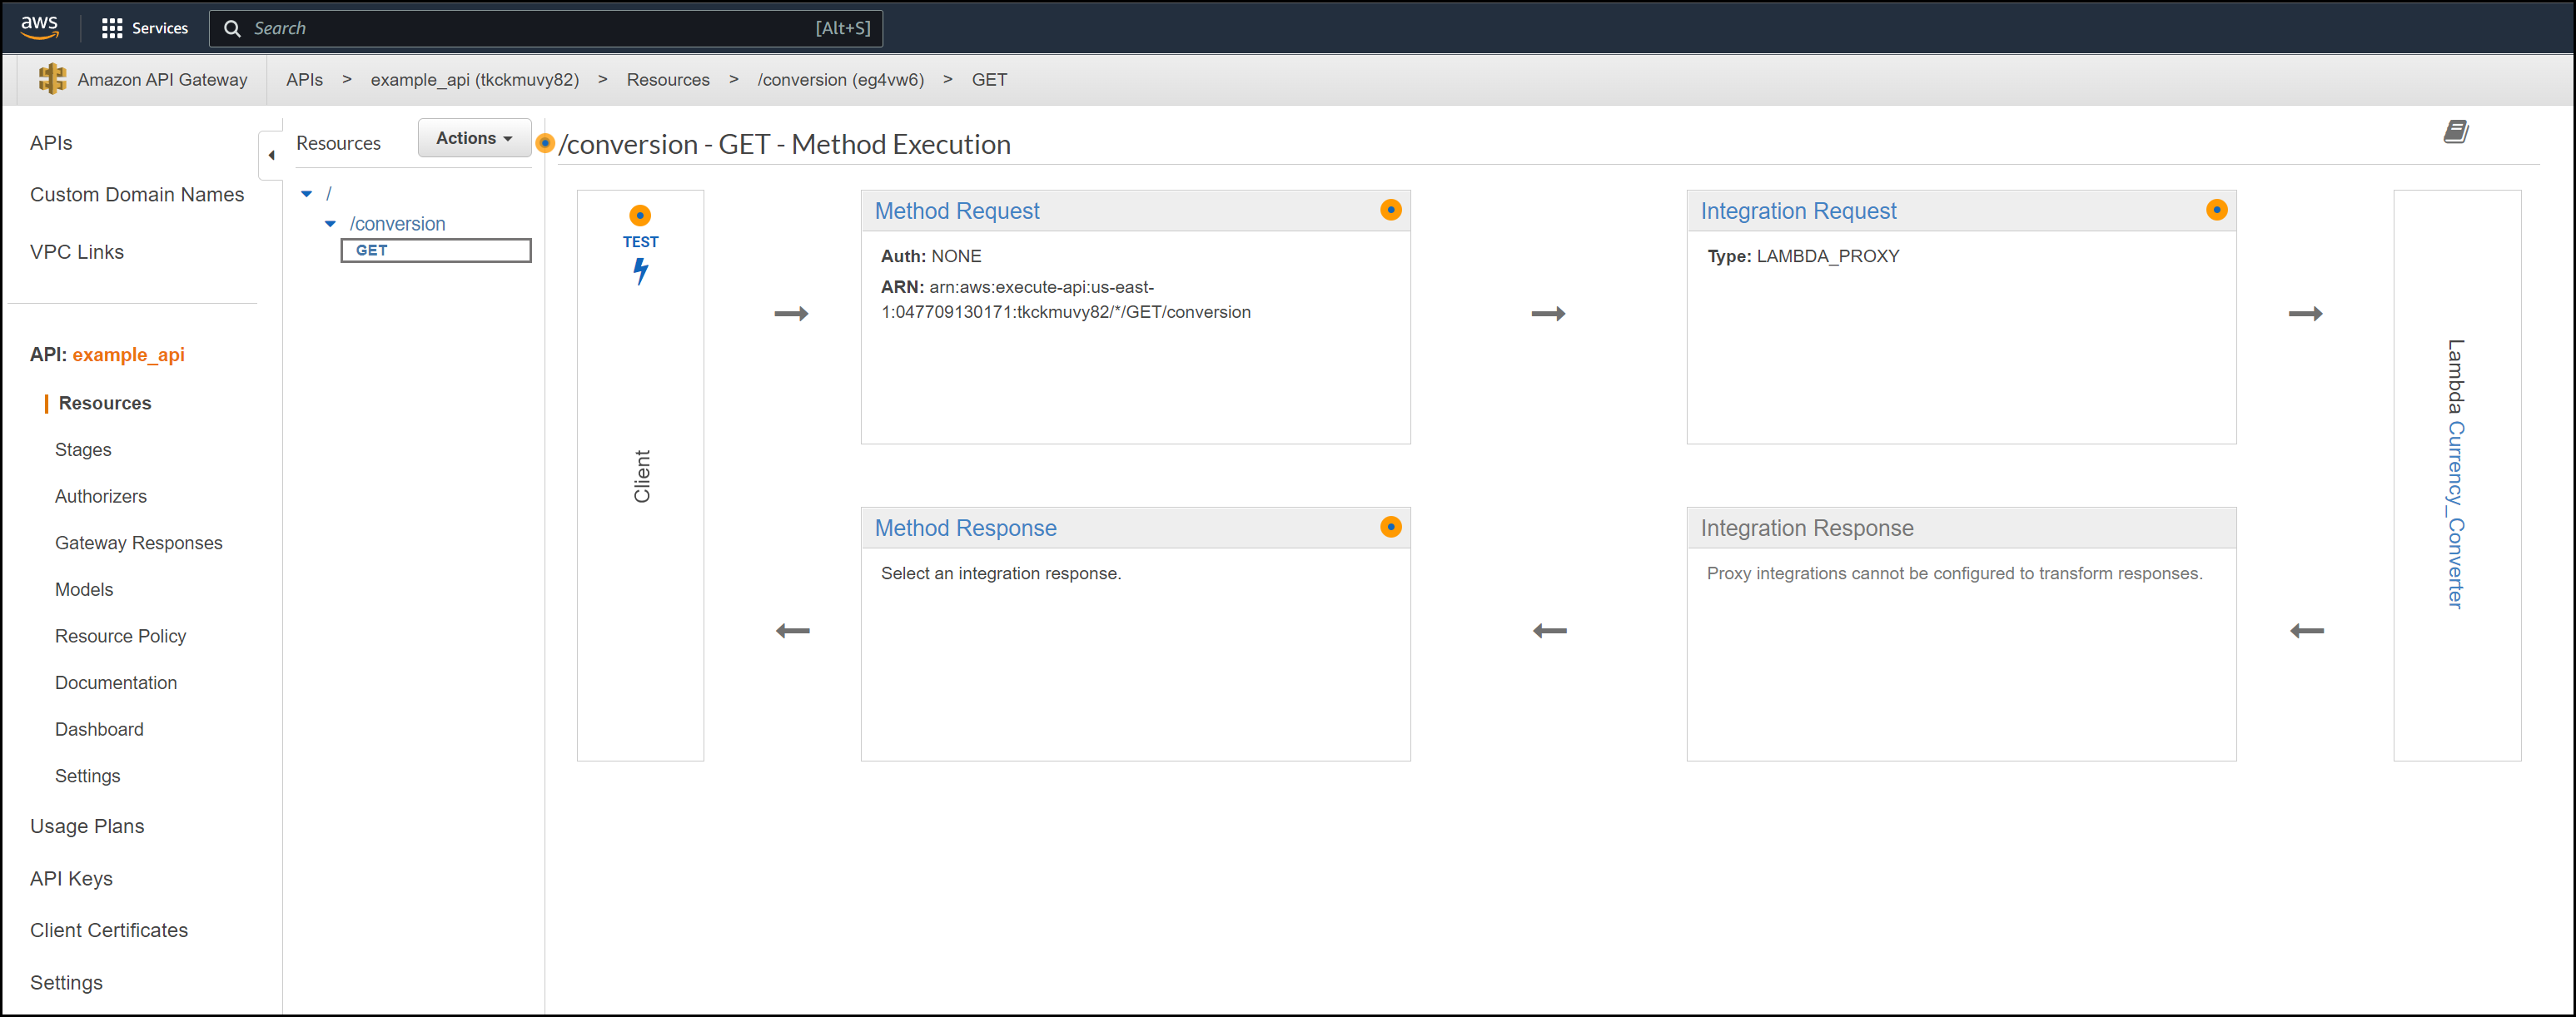Collapse the Resources panel with its left chevron
Viewport: 2576px width, 1017px height.
[270, 155]
